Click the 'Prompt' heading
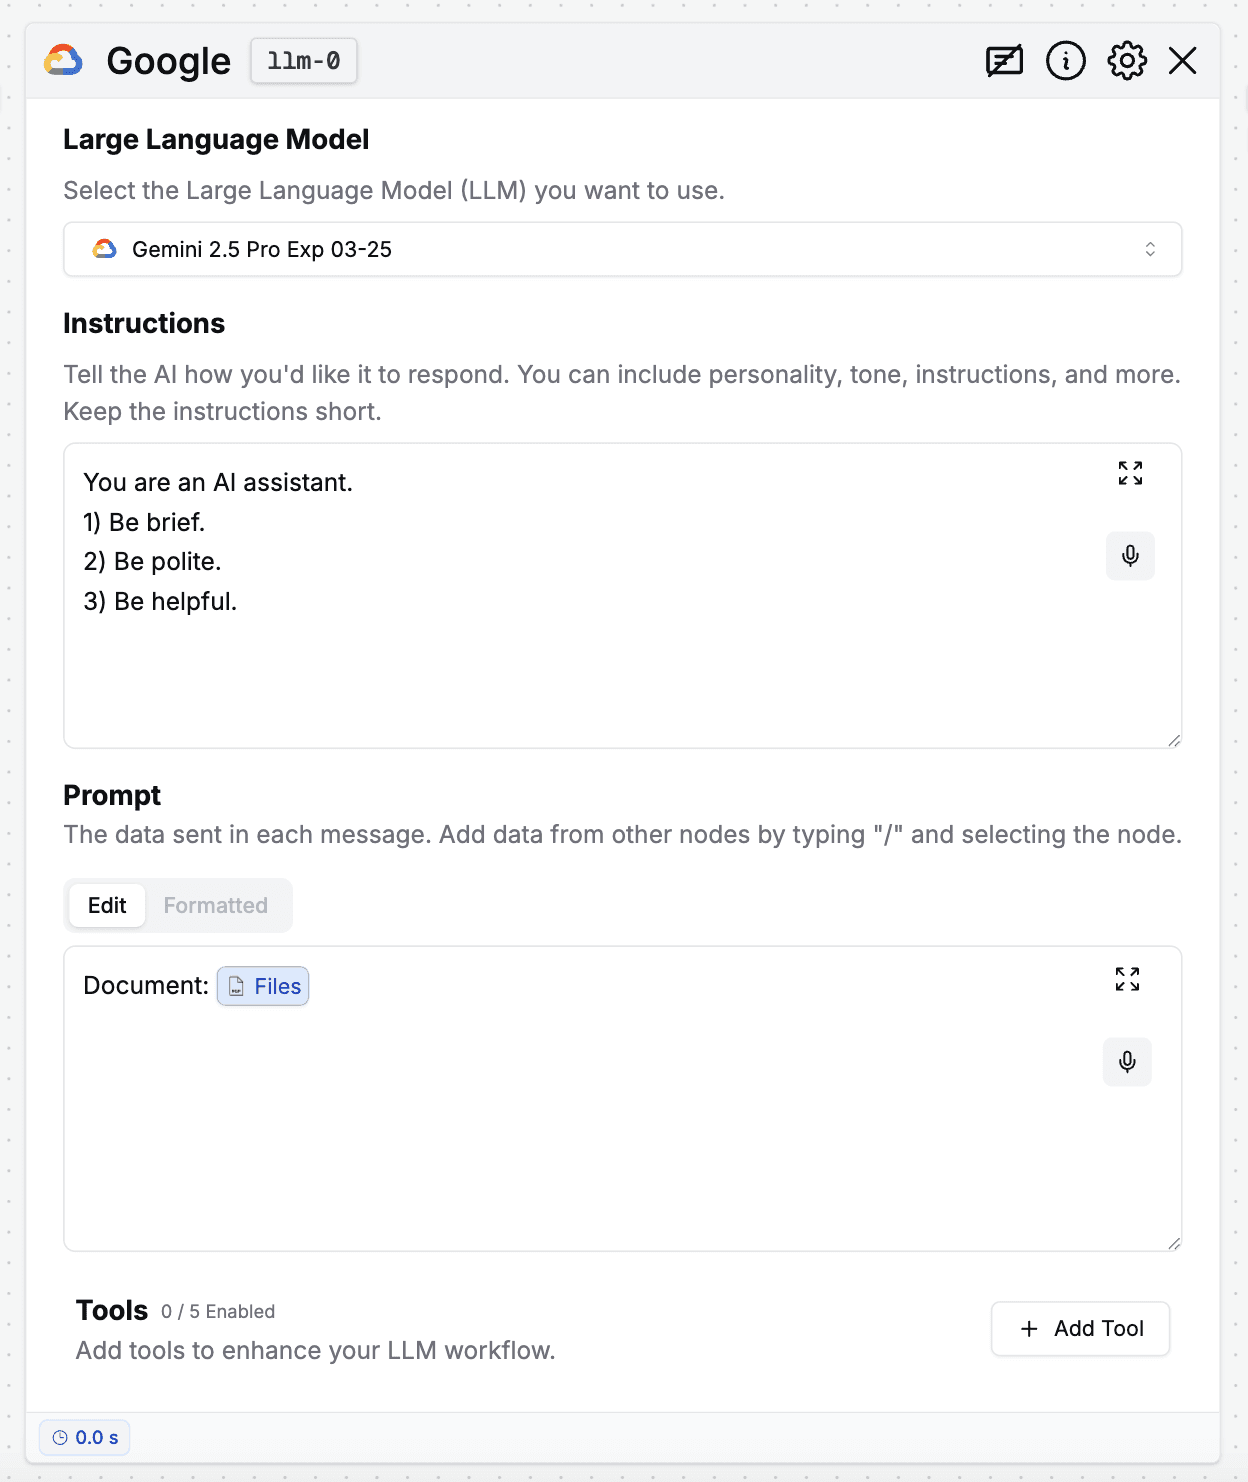1248x1482 pixels. pyautogui.click(x=112, y=795)
